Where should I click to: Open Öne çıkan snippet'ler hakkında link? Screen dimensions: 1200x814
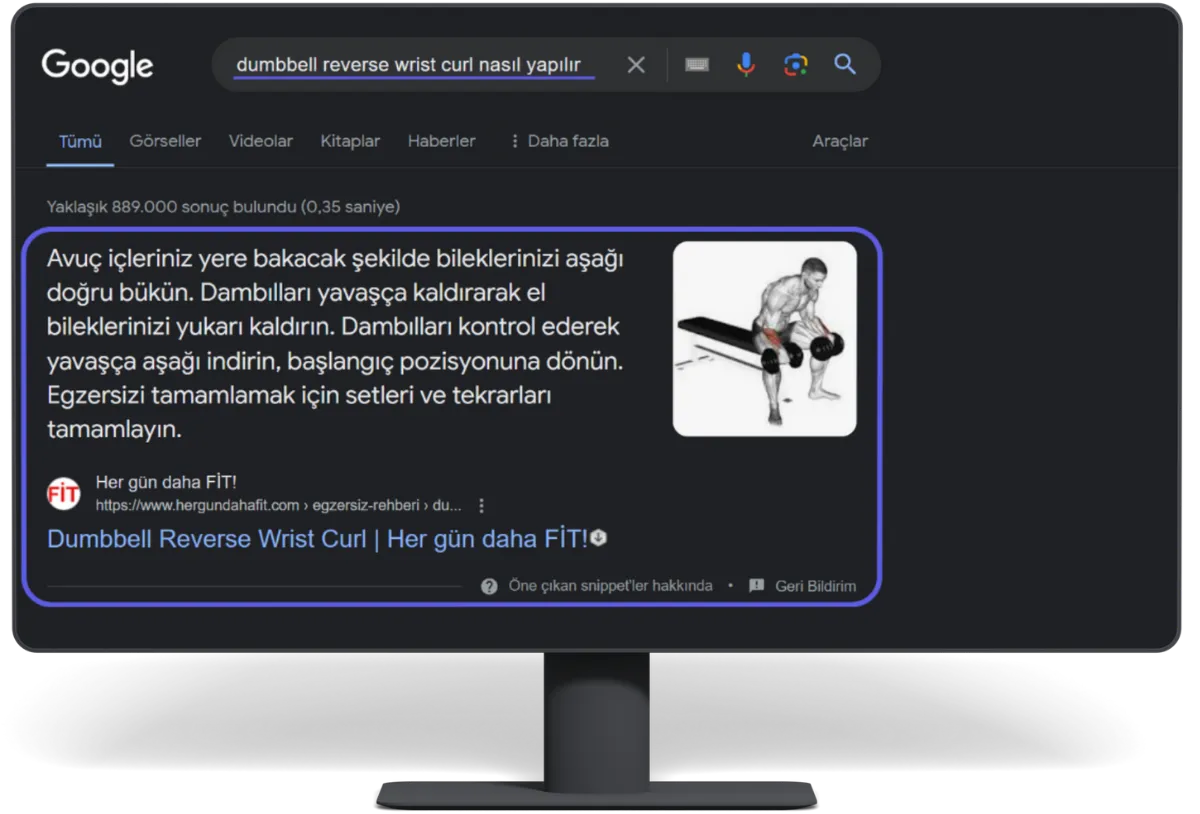tap(610, 586)
